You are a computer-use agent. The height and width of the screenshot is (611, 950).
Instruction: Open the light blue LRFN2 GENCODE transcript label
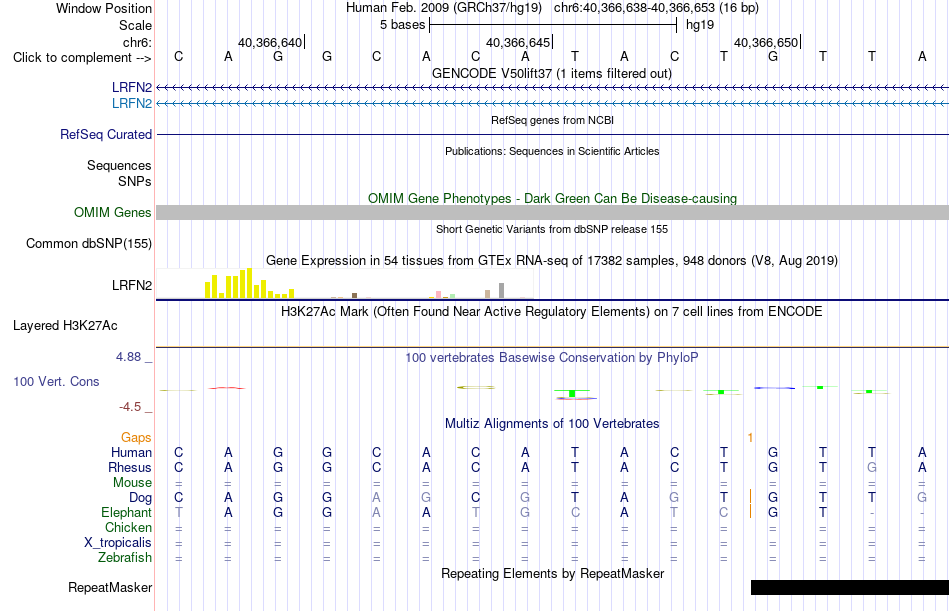coord(131,104)
